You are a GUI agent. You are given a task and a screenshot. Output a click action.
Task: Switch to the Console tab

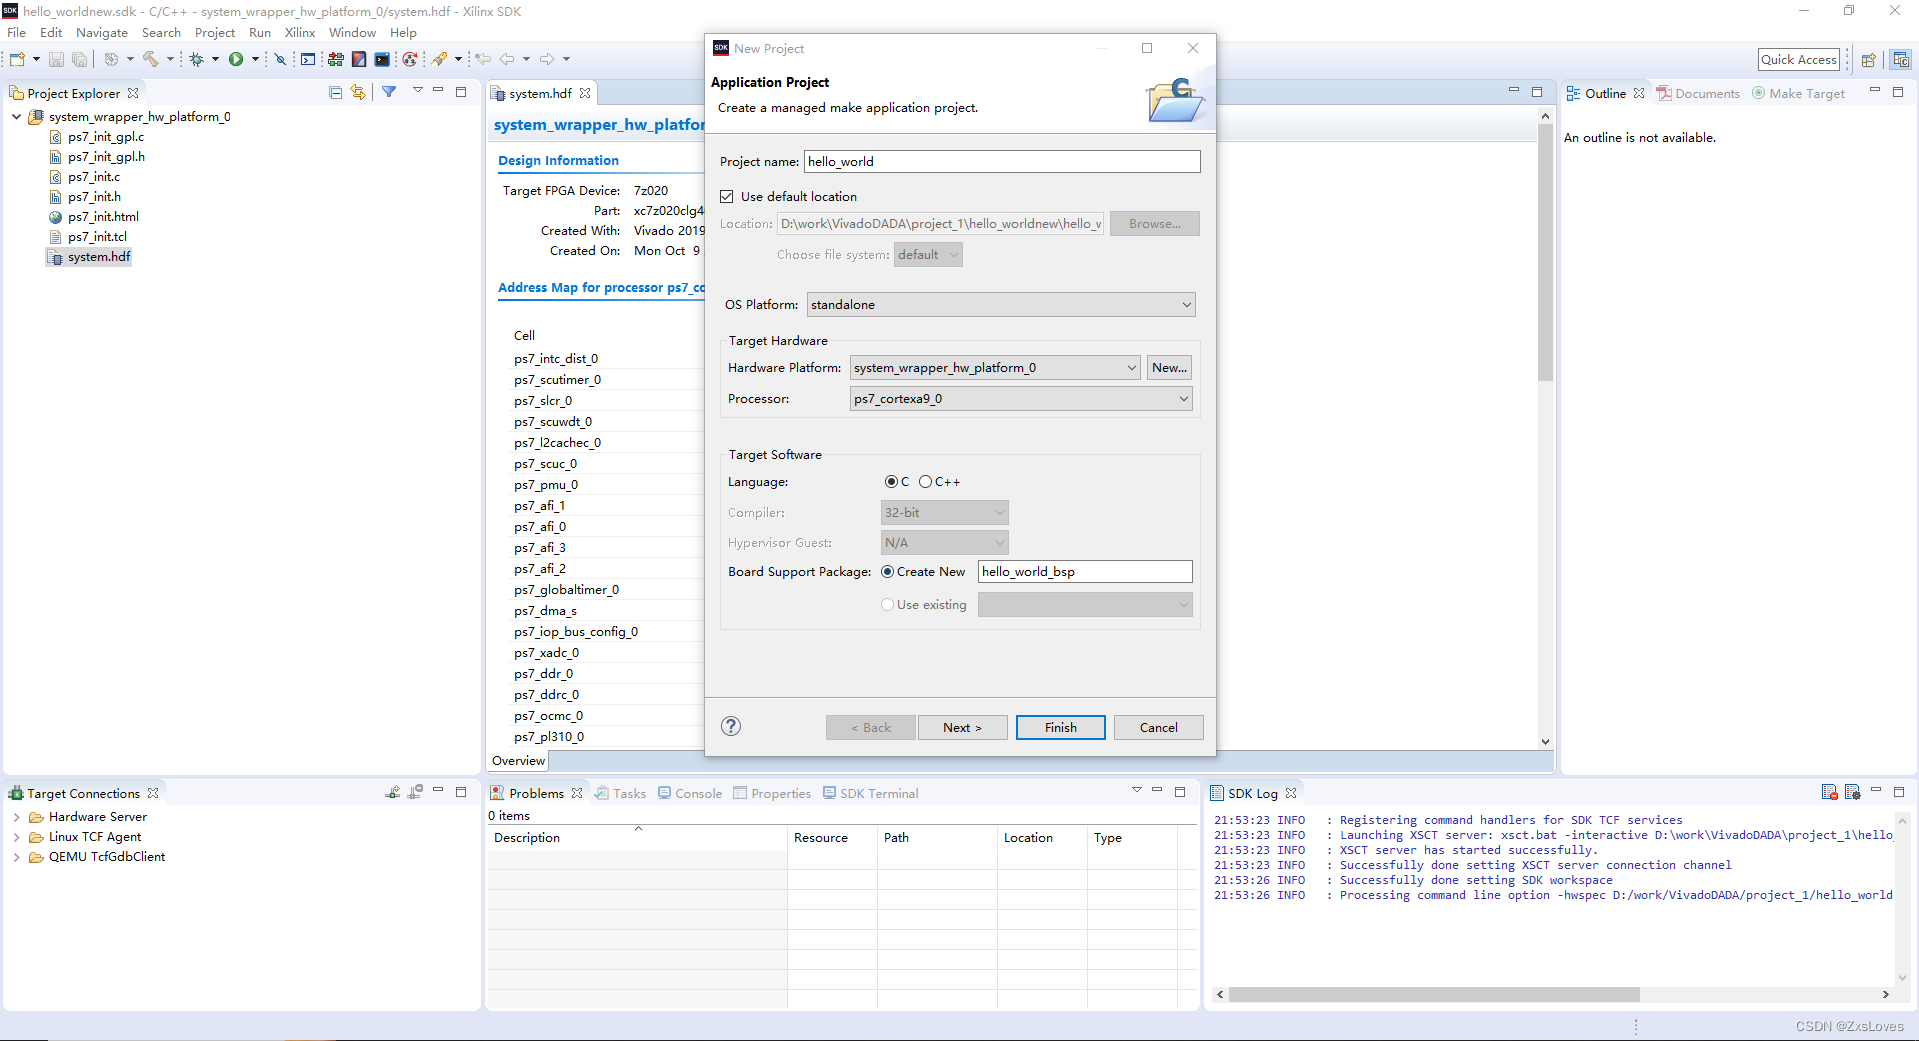[x=689, y=793]
